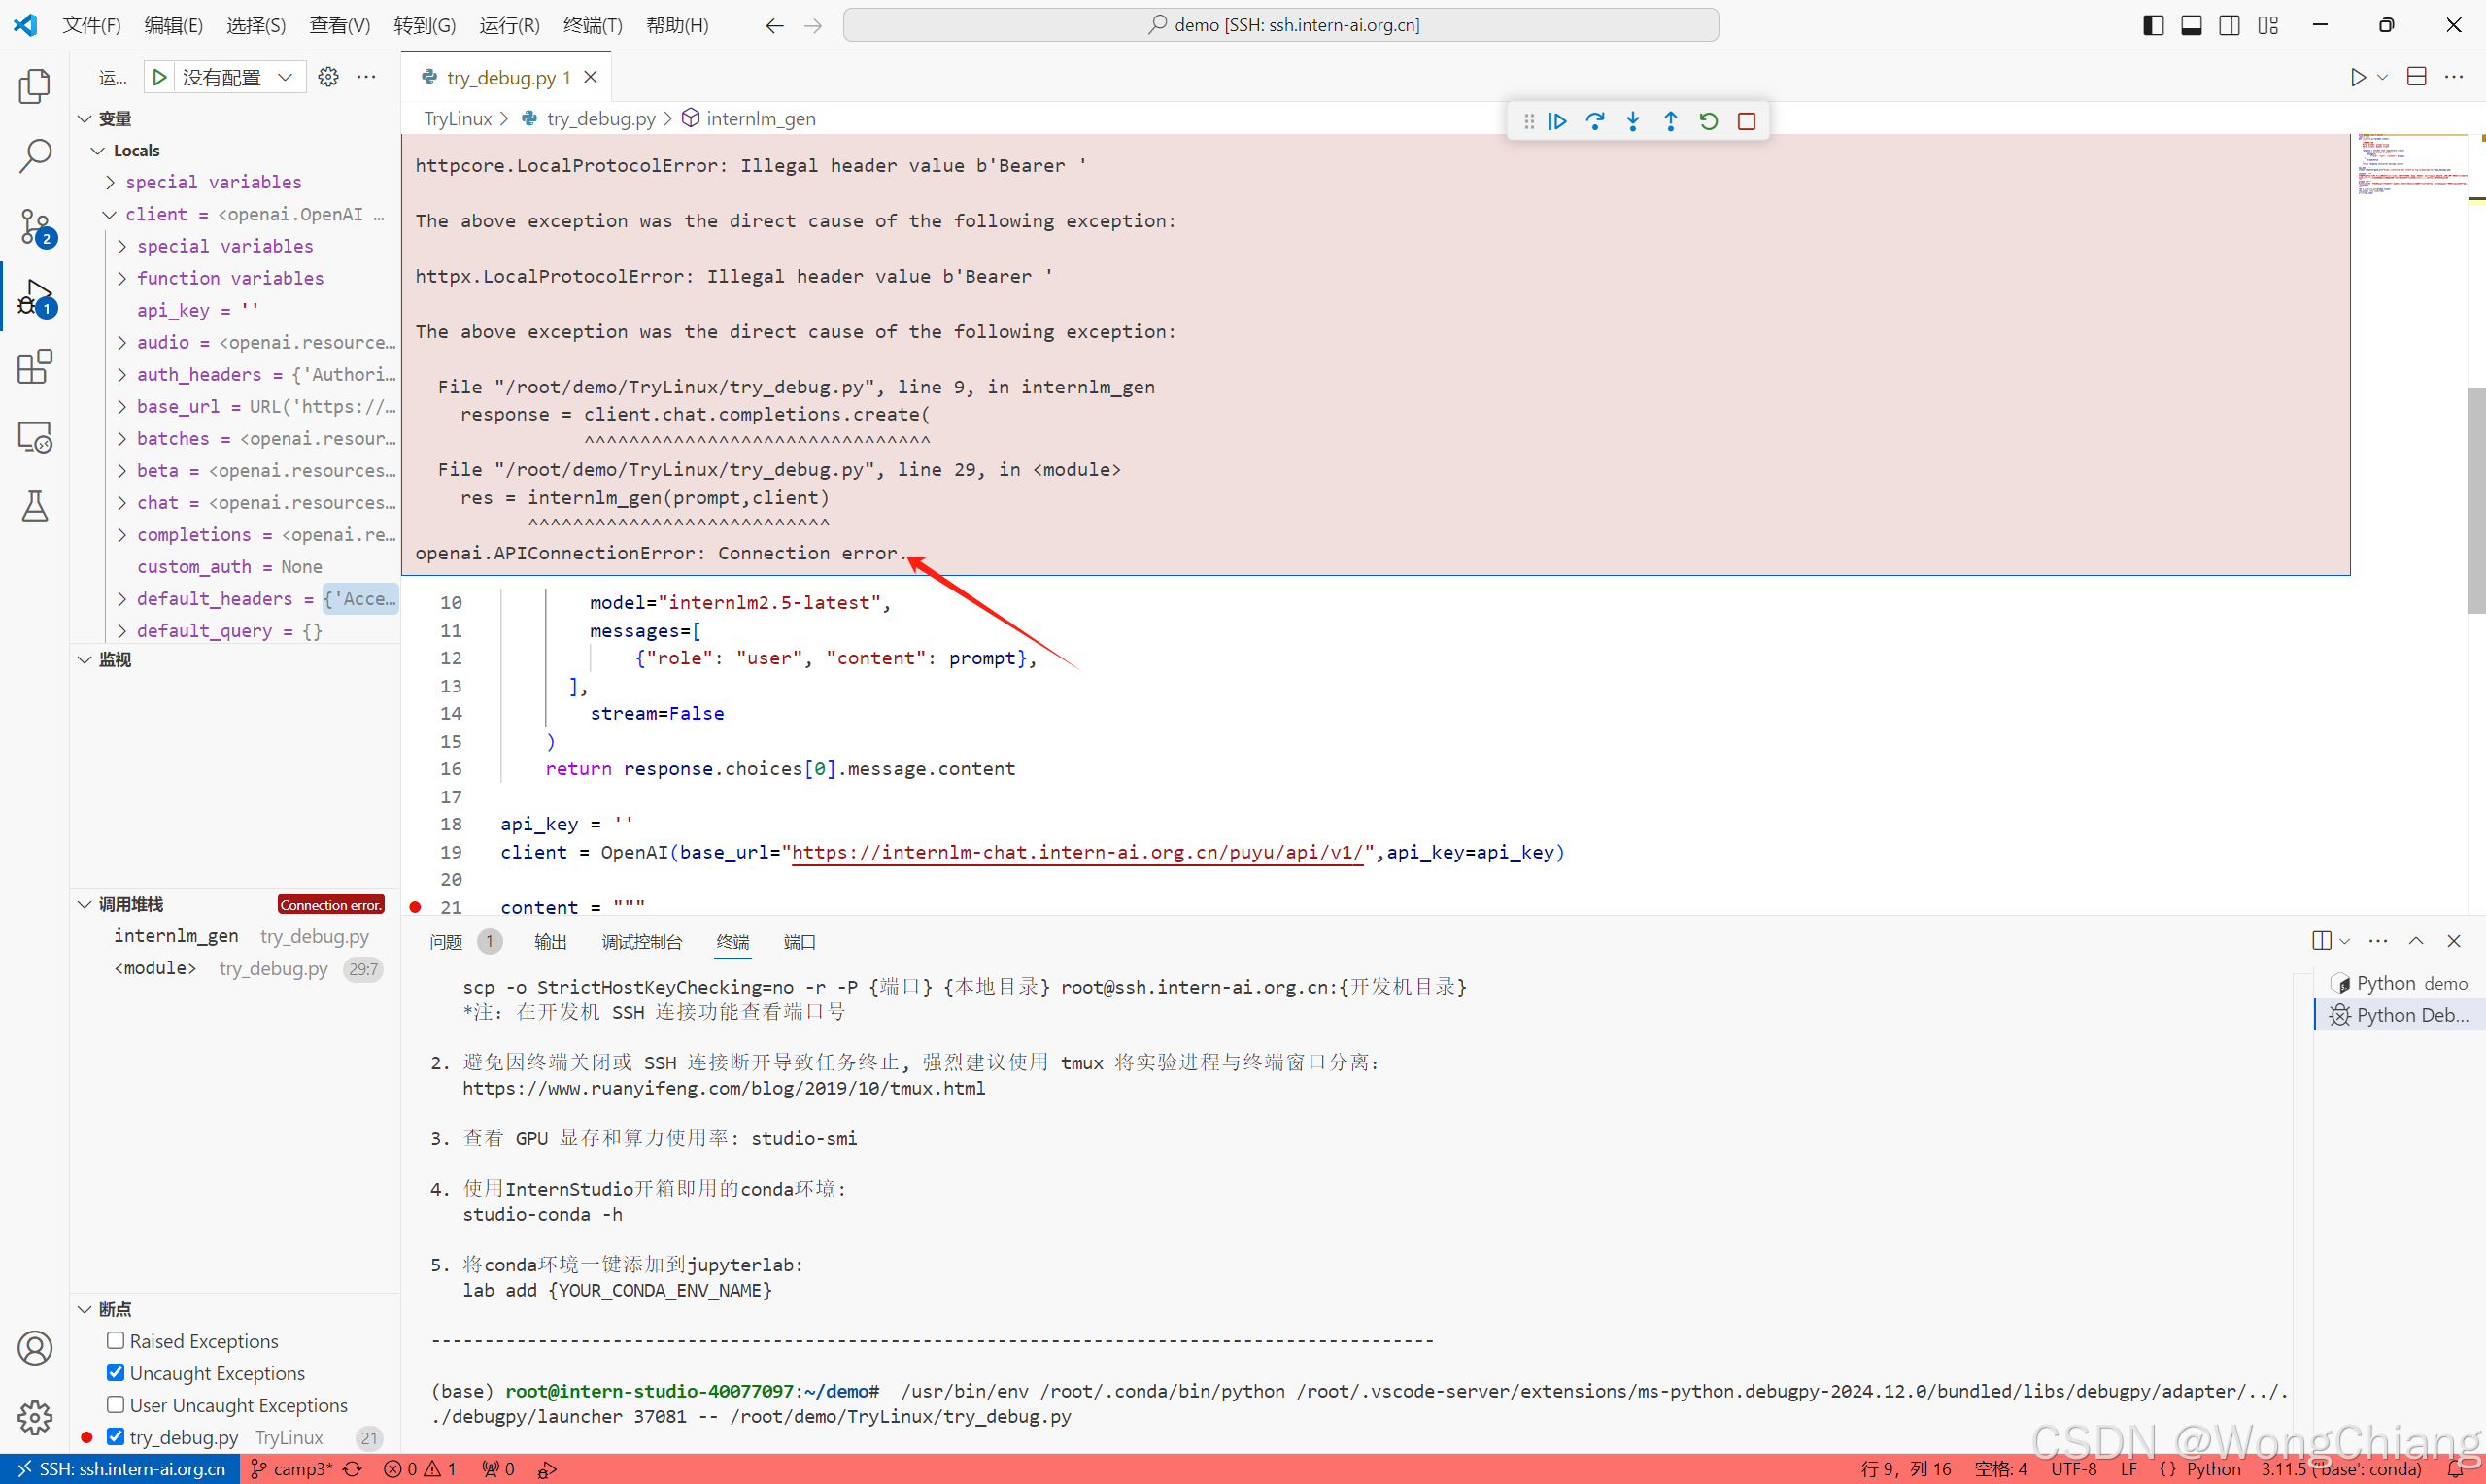2486x1484 pixels.
Task: Switch to the 调试控制台 panel tab
Action: 641,942
